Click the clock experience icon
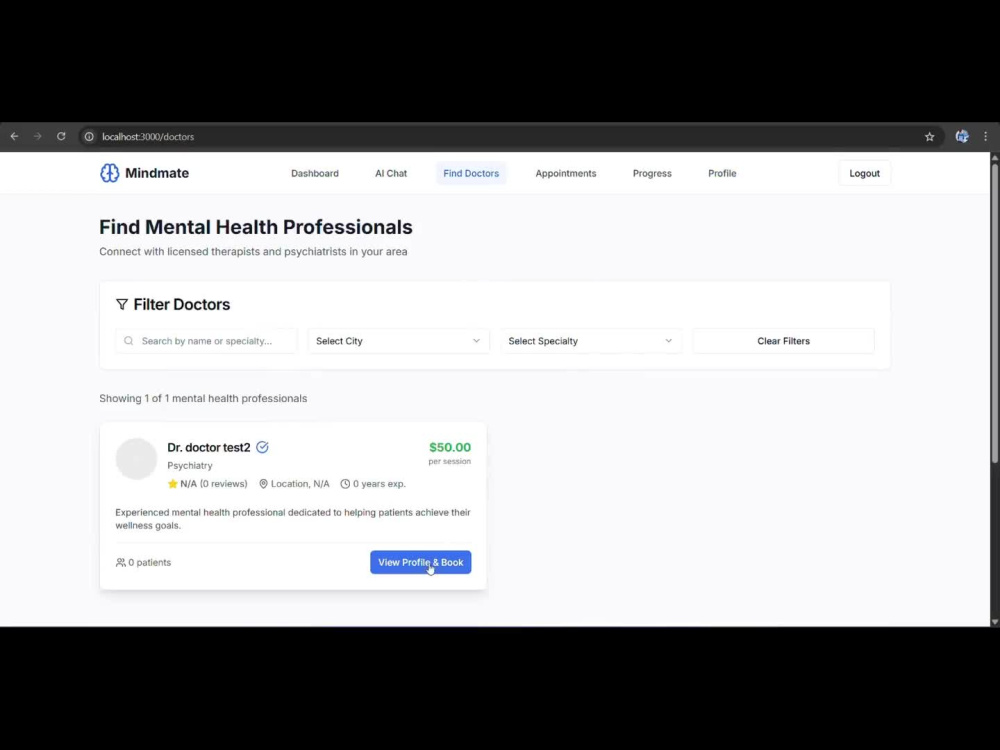Image resolution: width=1000 pixels, height=750 pixels. tap(345, 483)
